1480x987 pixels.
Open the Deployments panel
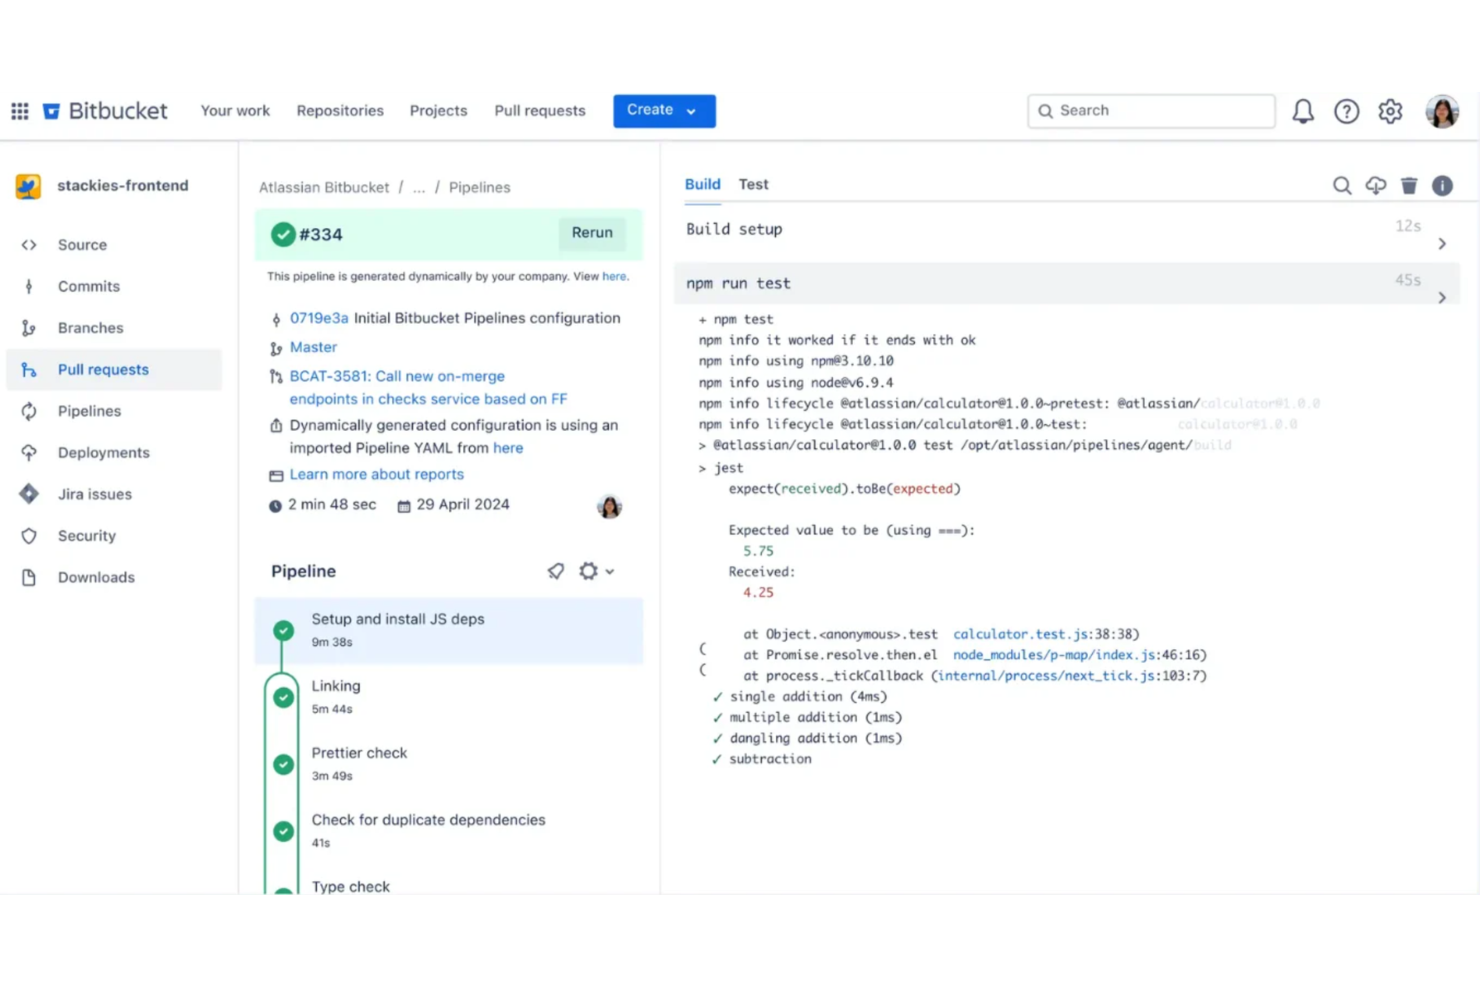tap(104, 452)
